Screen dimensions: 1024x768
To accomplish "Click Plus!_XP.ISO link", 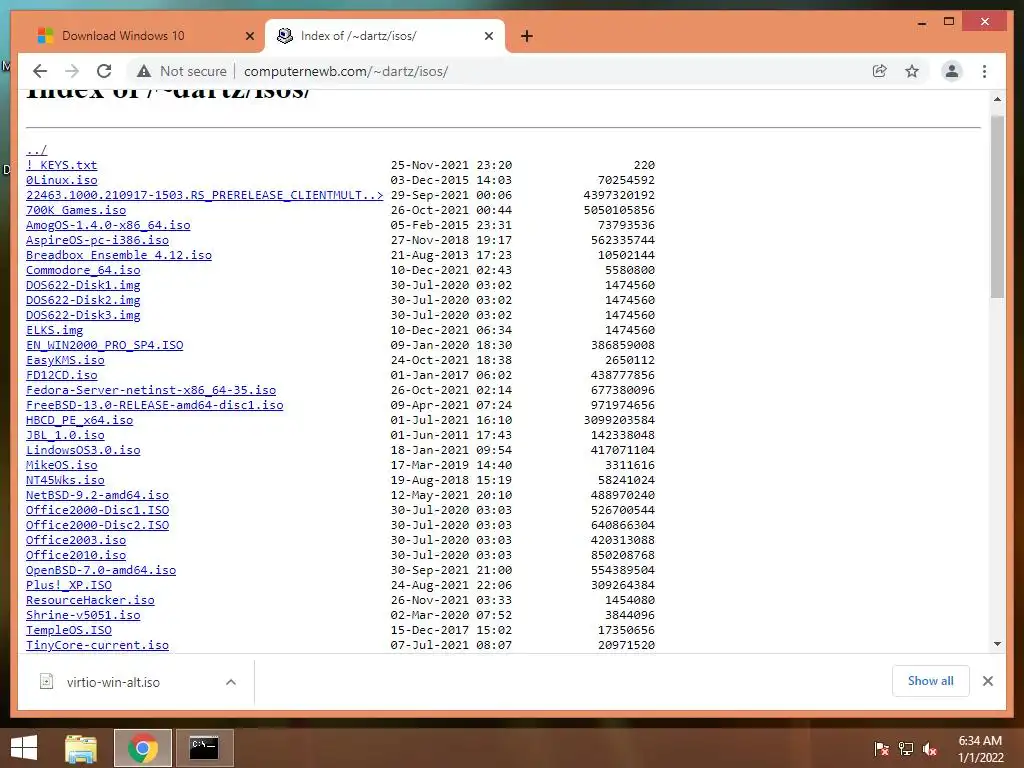I will click(69, 586).
